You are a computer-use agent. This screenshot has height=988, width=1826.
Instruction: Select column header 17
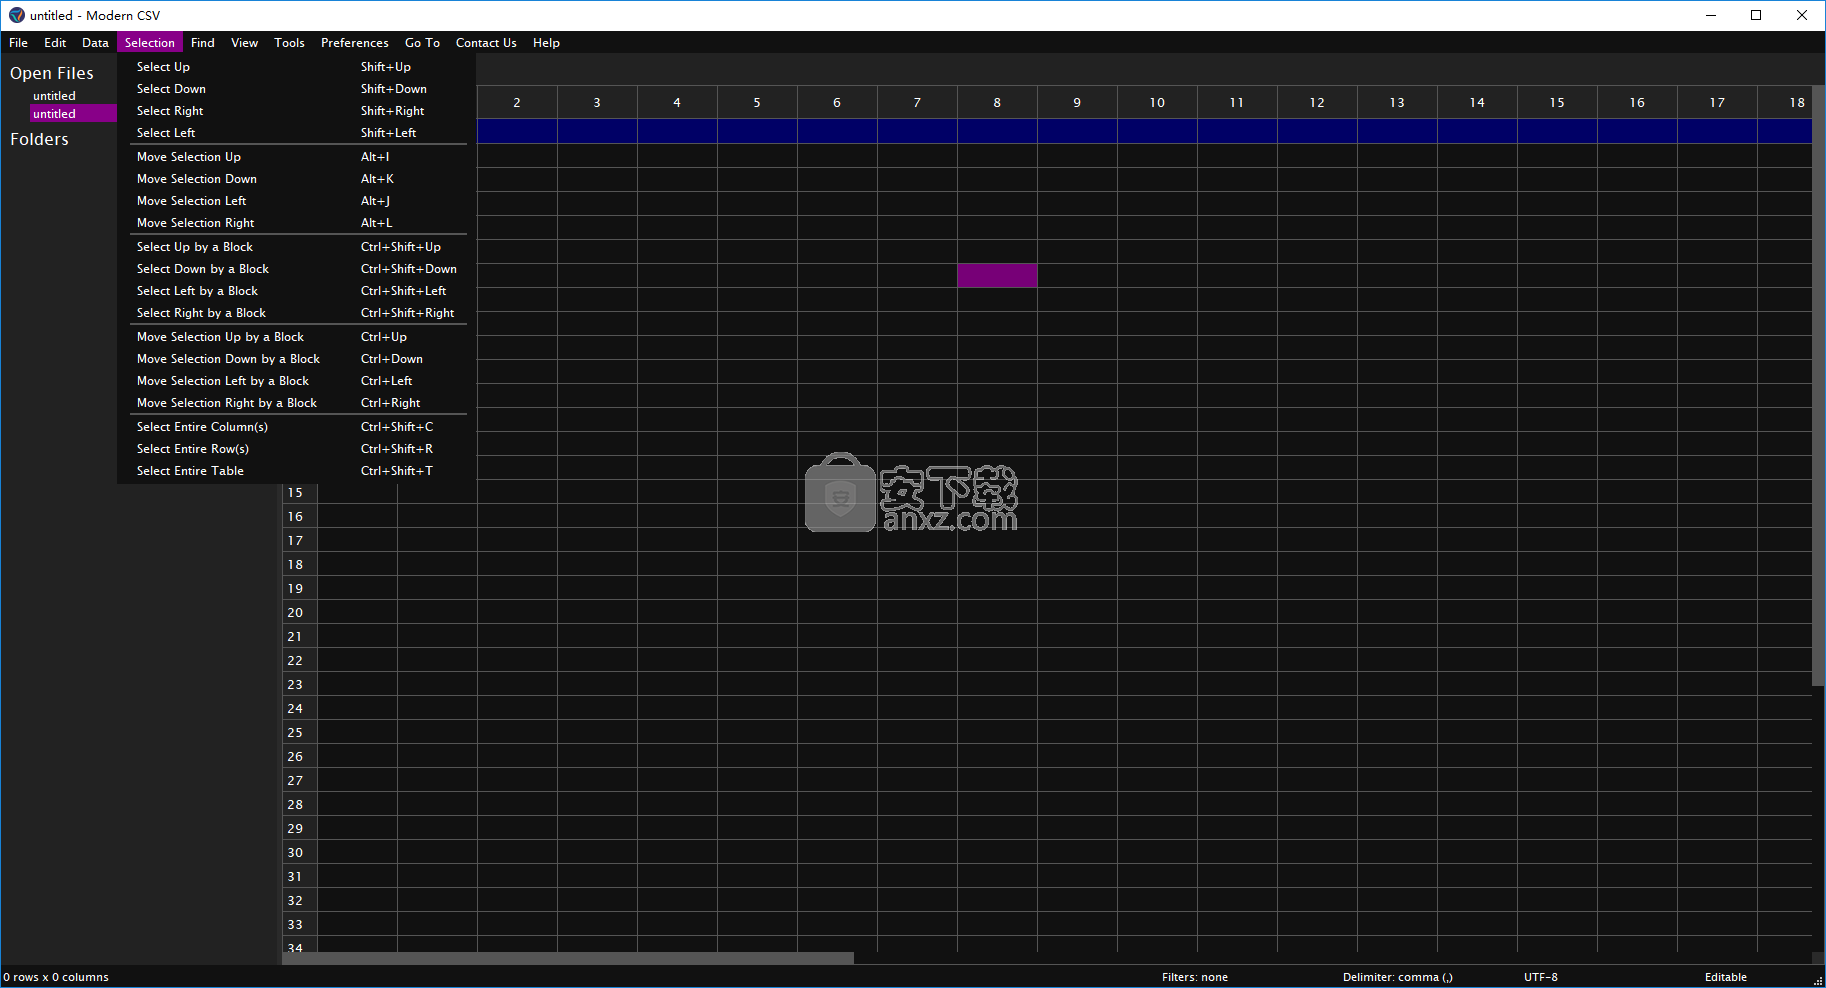[1717, 103]
